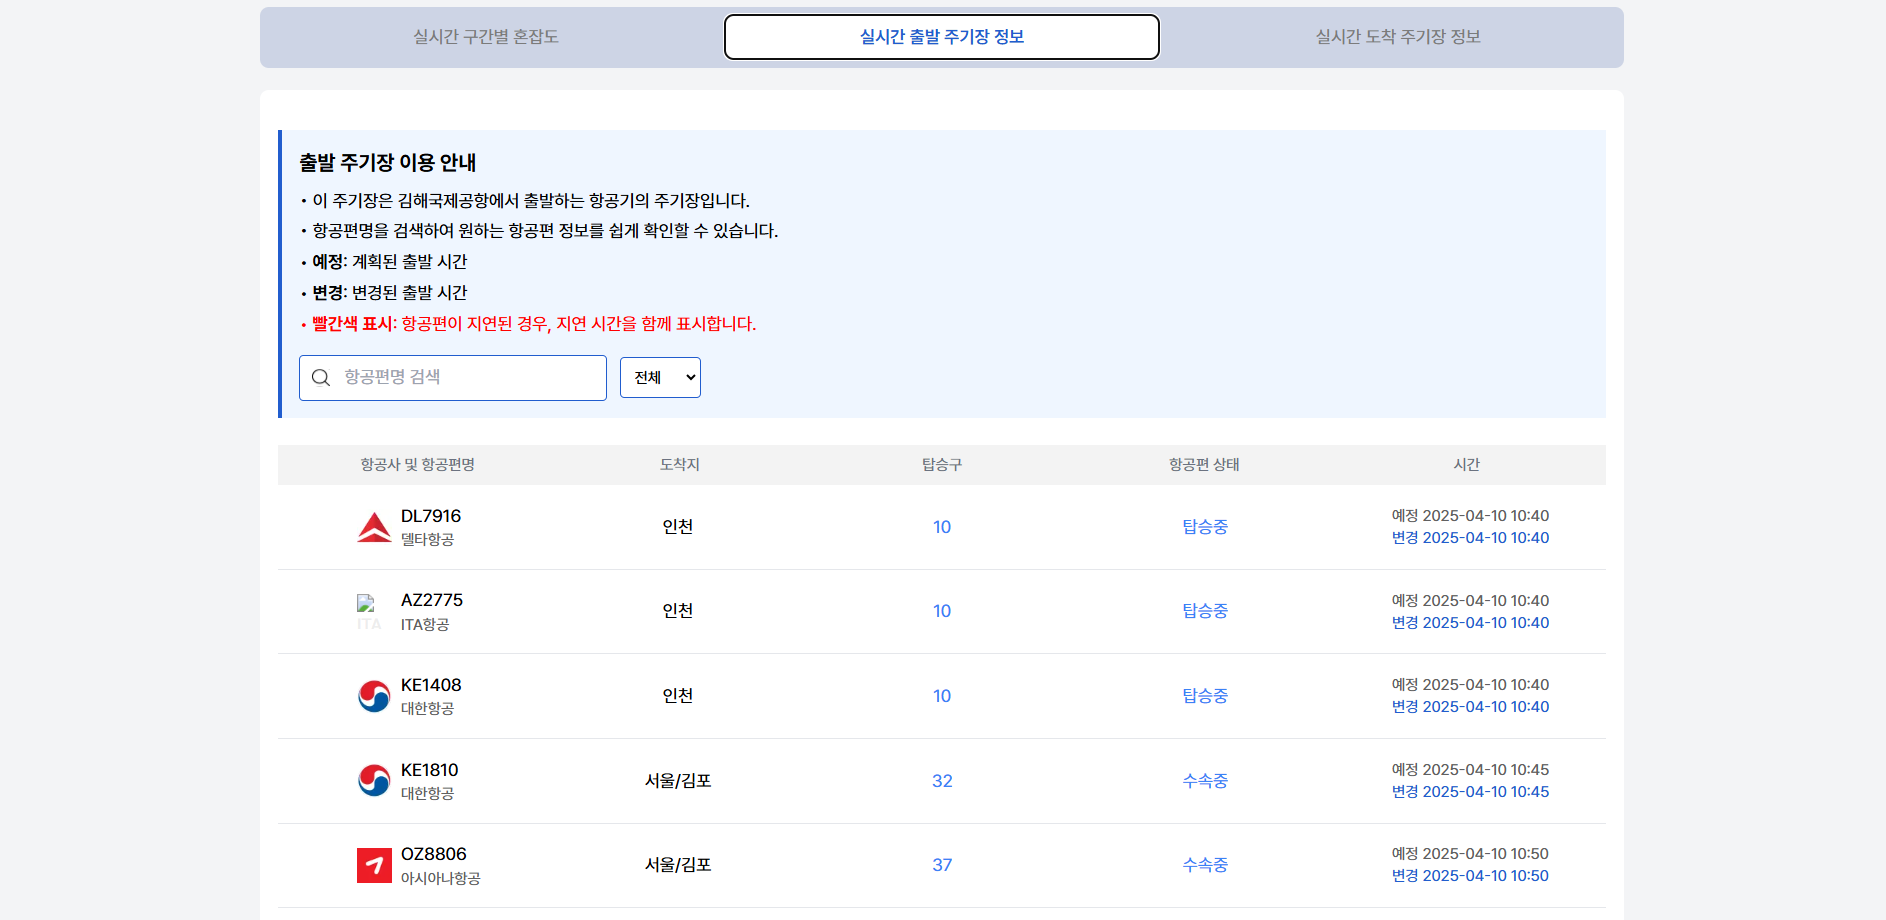Image resolution: width=1886 pixels, height=920 pixels.
Task: Click the 수속중 status for KE1810
Action: coord(1204,781)
